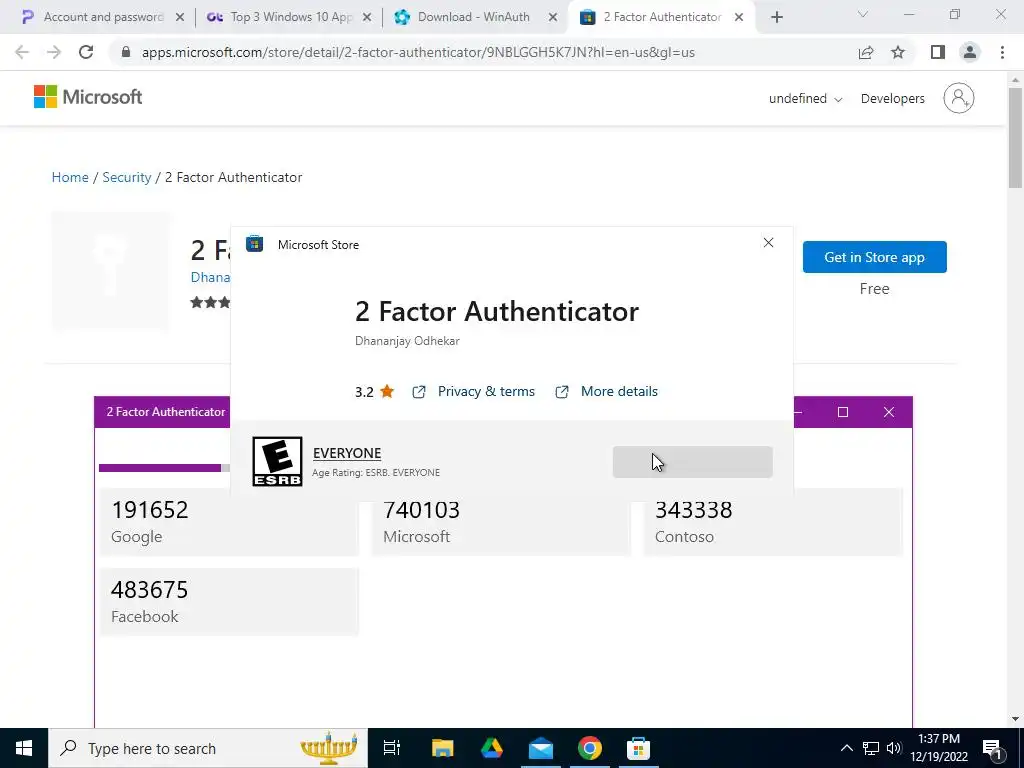Bookmark this page with the star icon
Viewport: 1024px width, 768px height.
point(898,52)
